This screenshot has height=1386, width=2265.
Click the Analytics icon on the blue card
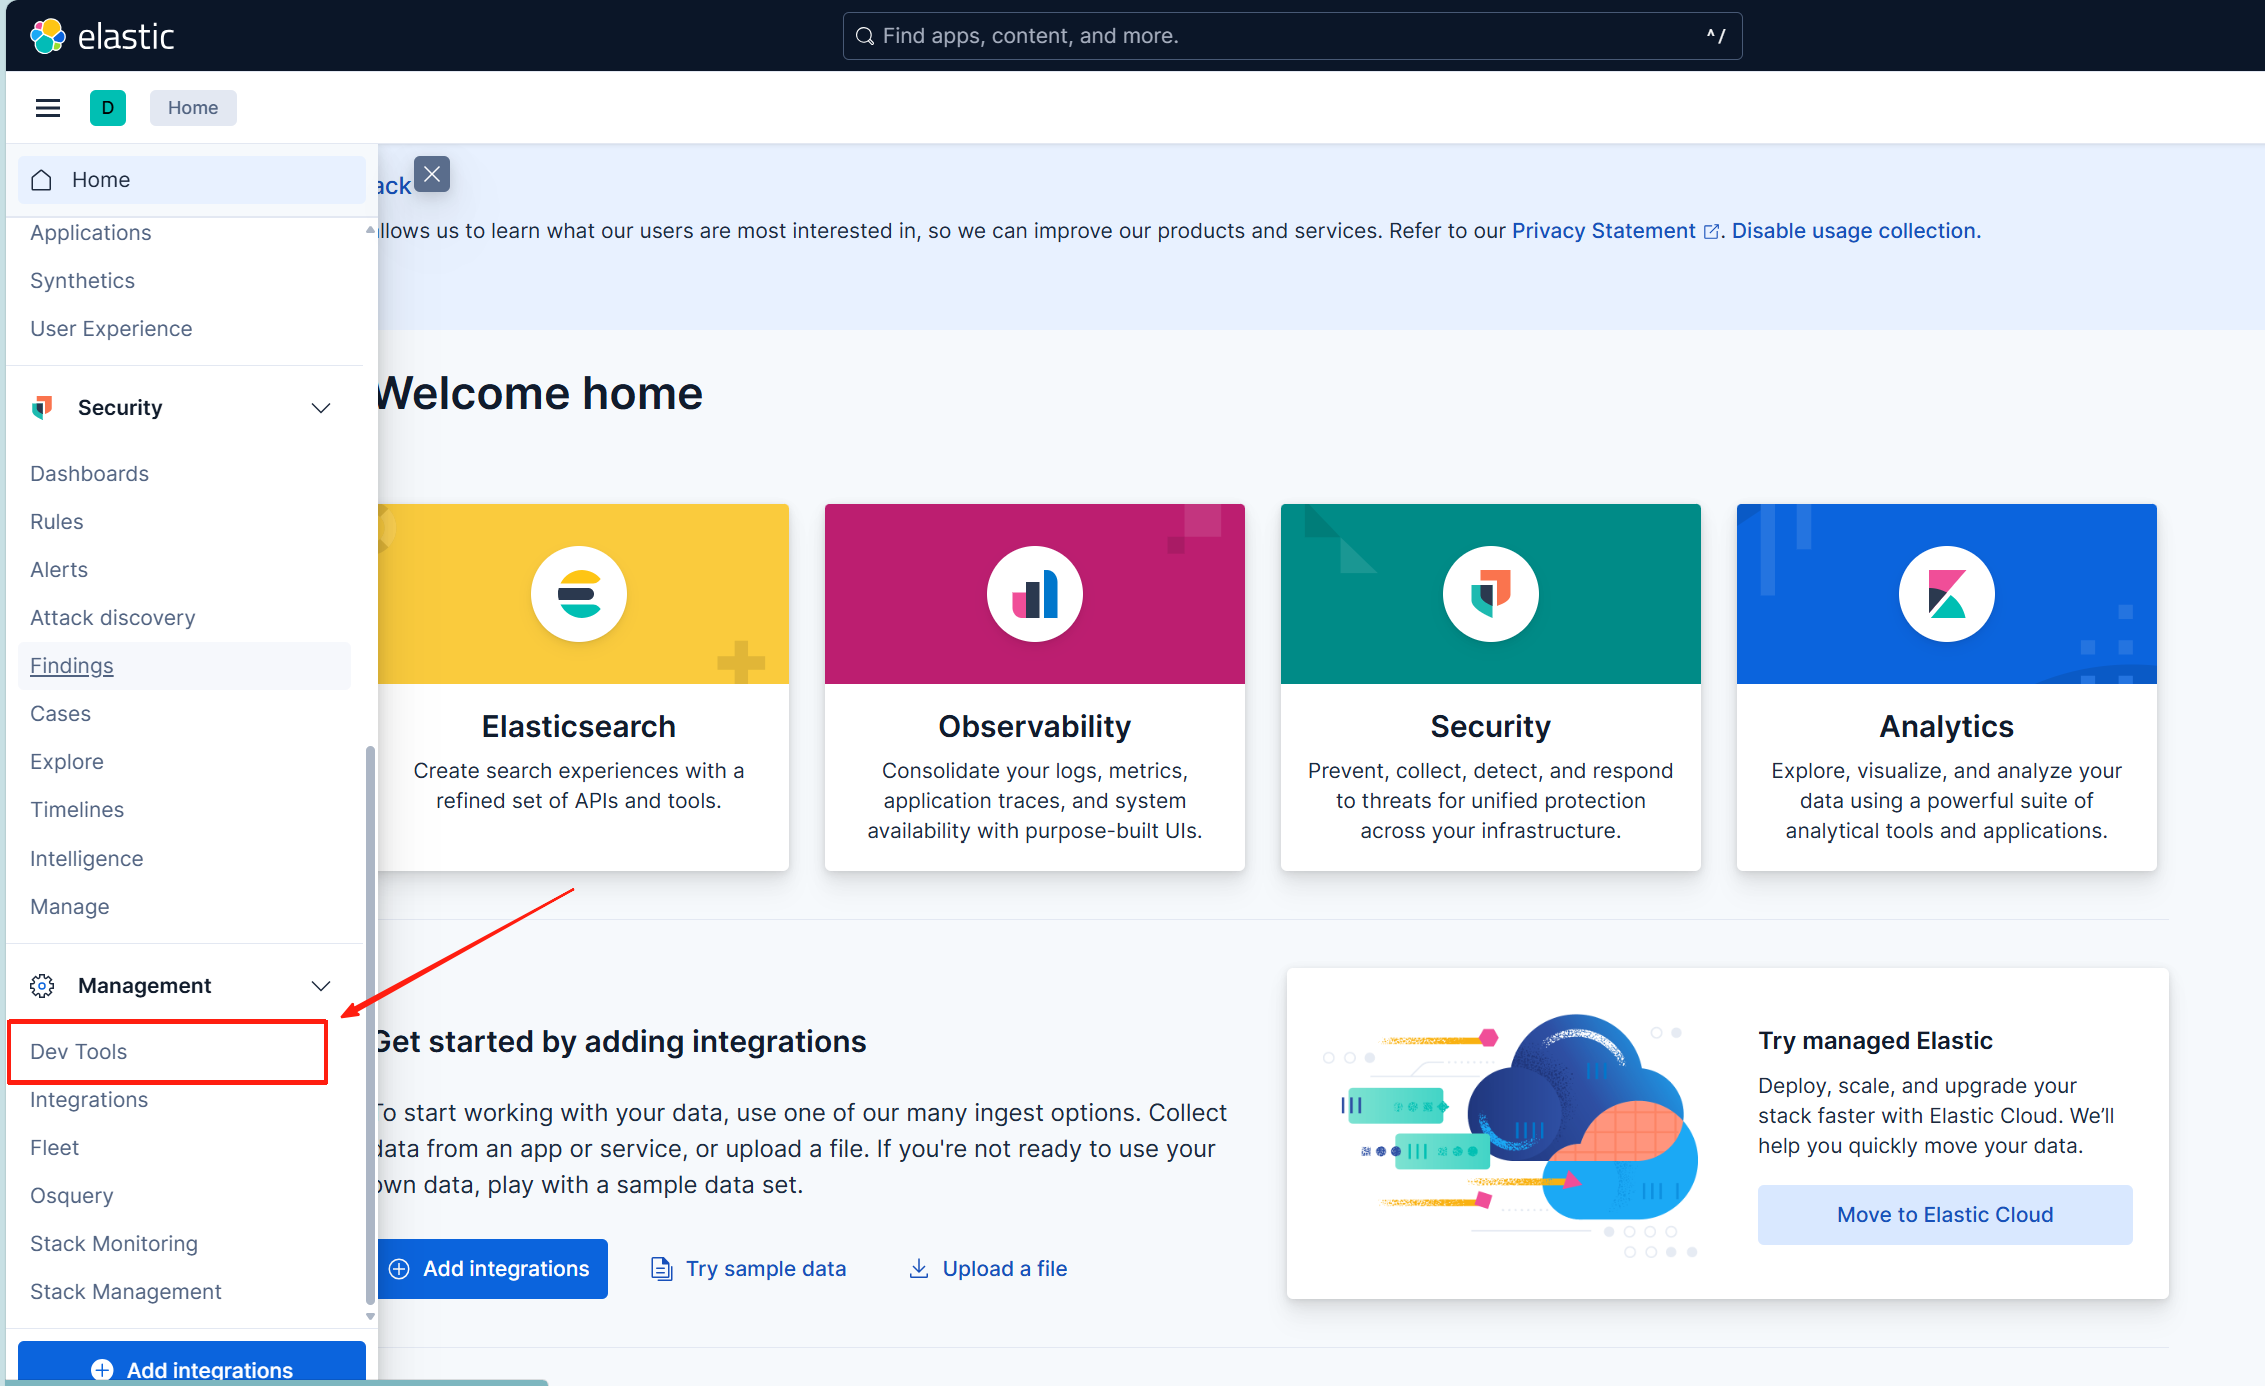1944,593
